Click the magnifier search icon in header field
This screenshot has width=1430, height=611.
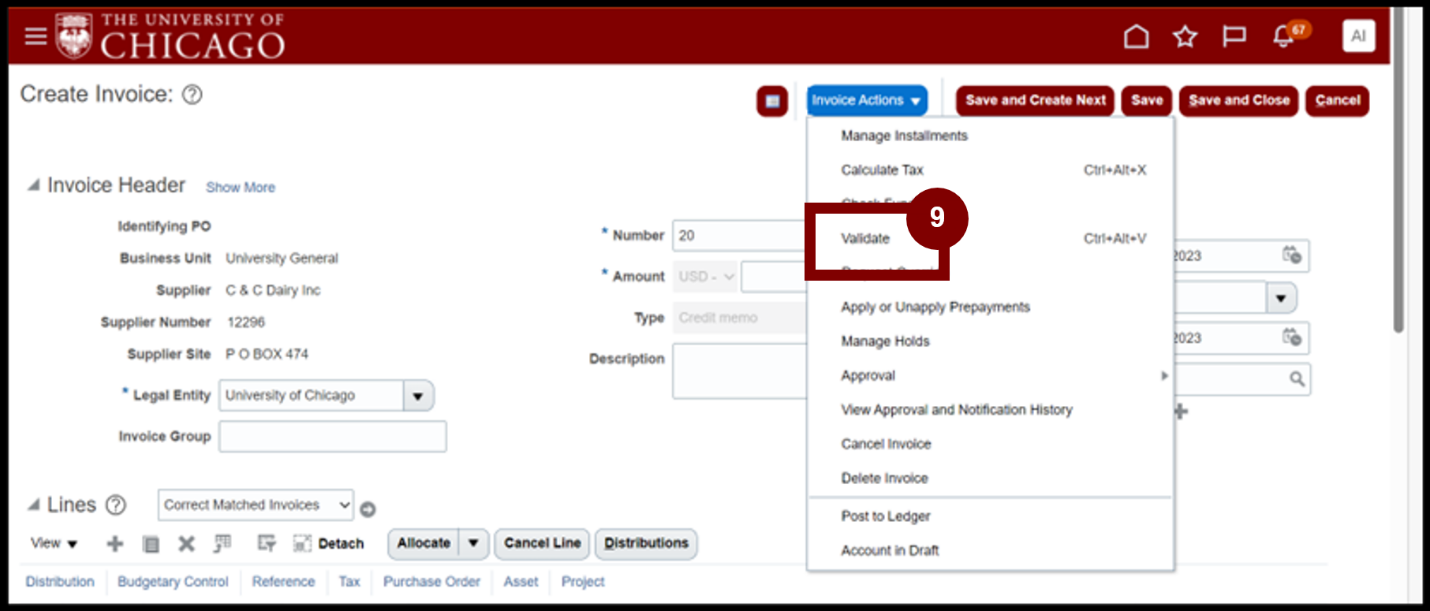click(x=1297, y=379)
